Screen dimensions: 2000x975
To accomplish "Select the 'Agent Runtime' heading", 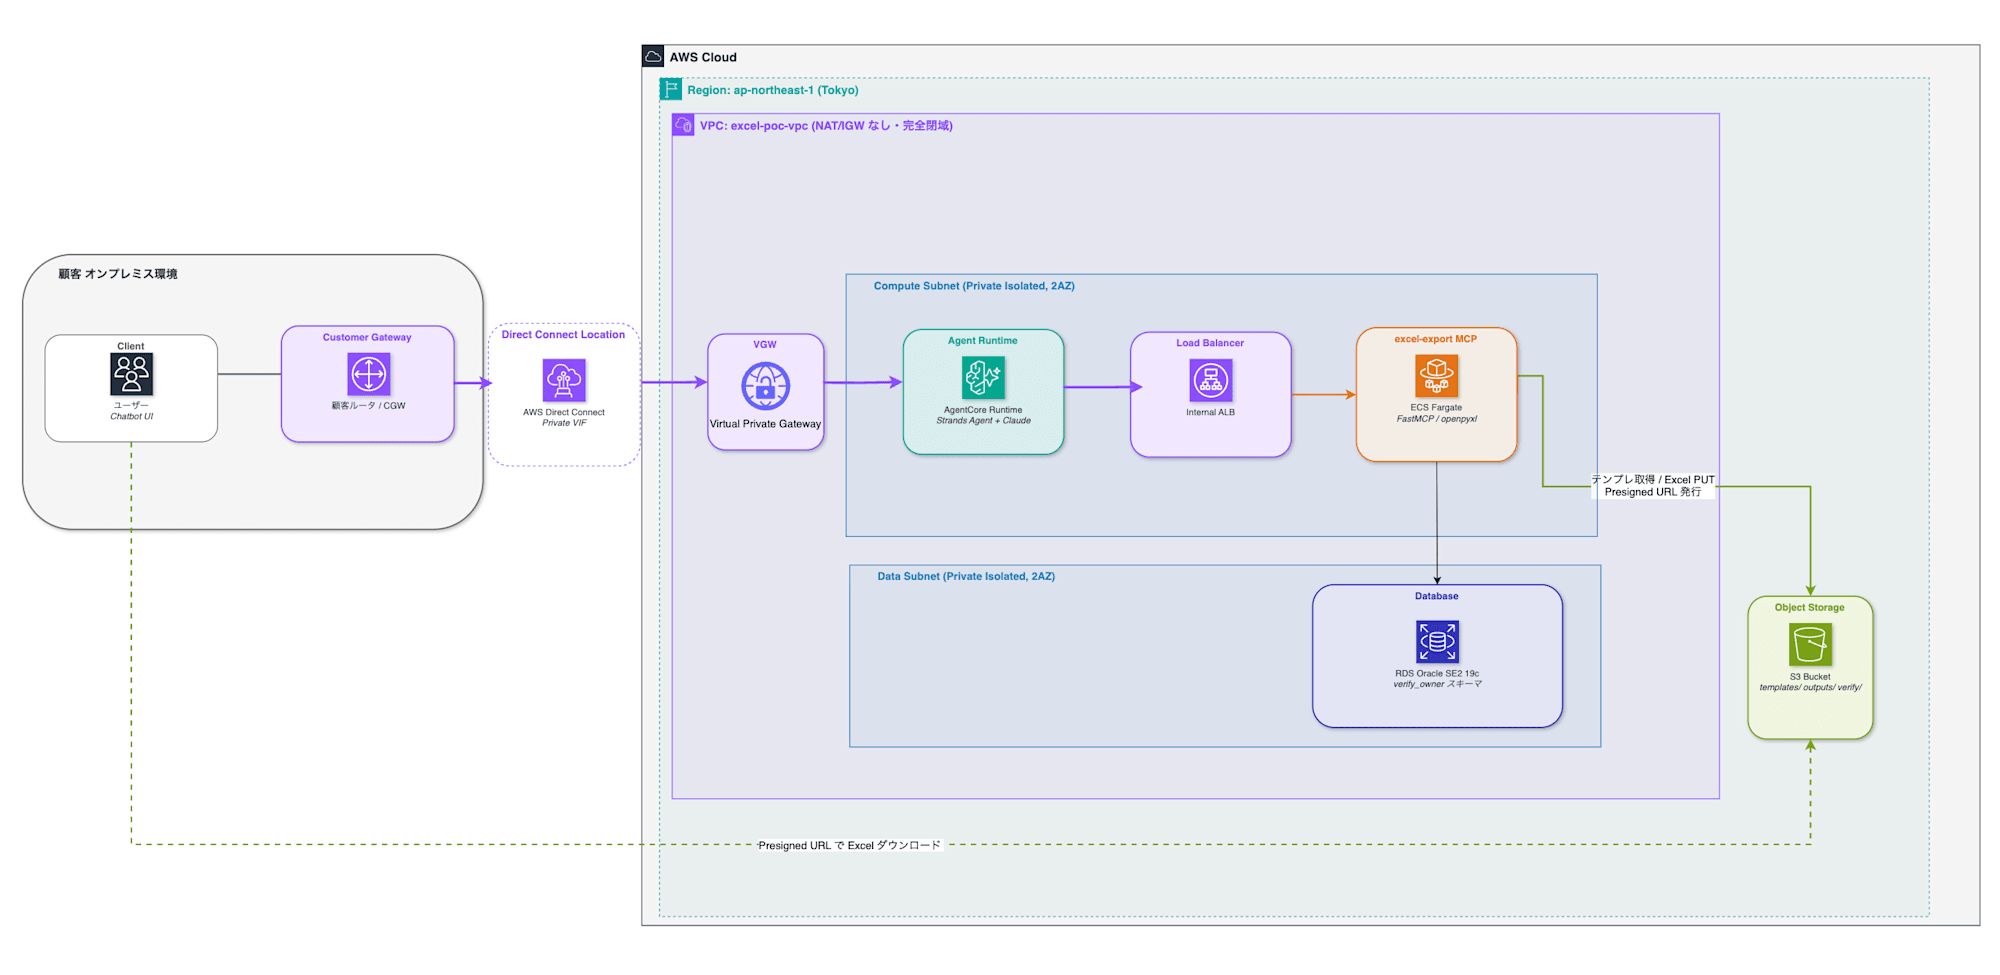I will pos(983,341).
